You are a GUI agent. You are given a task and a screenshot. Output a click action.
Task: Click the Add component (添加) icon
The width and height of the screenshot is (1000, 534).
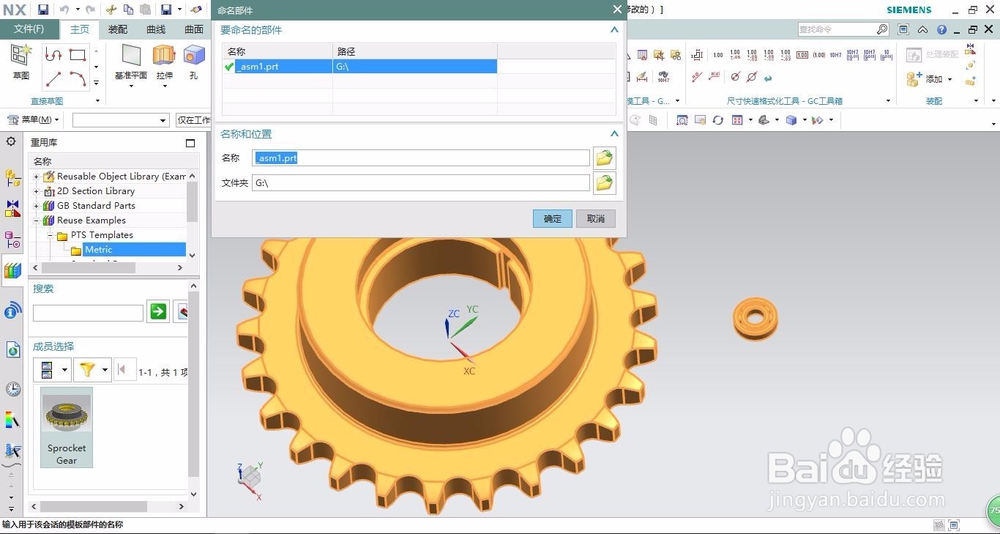[915, 79]
